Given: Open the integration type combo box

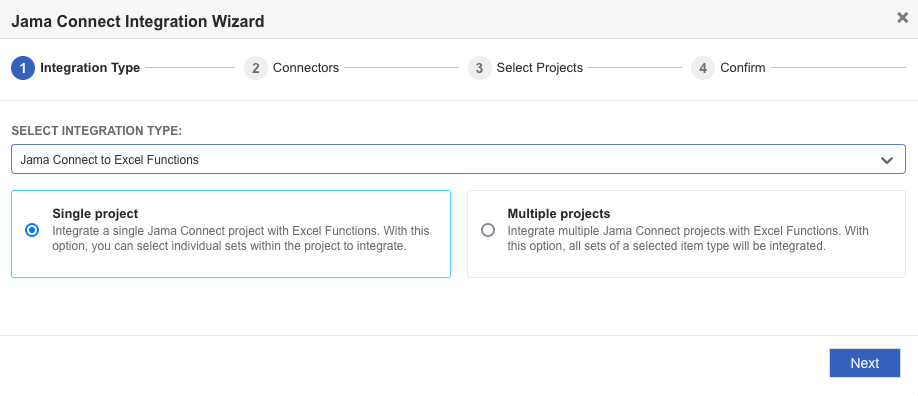Looking at the screenshot, I should [458, 159].
